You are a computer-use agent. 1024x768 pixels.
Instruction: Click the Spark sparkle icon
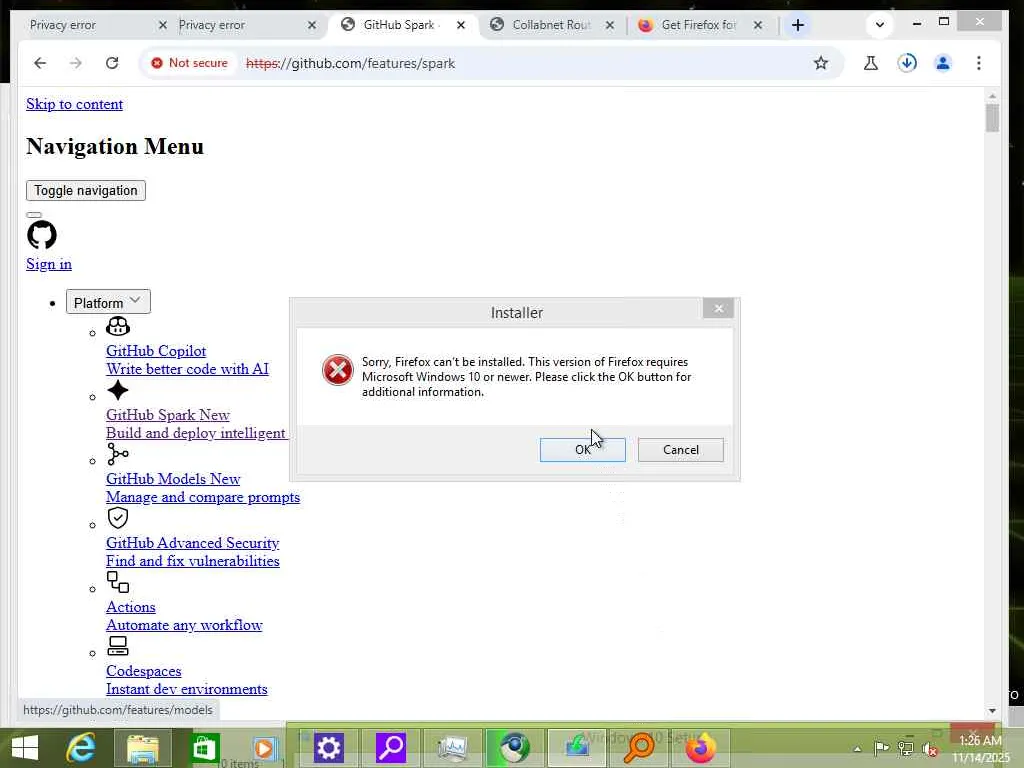(x=118, y=391)
